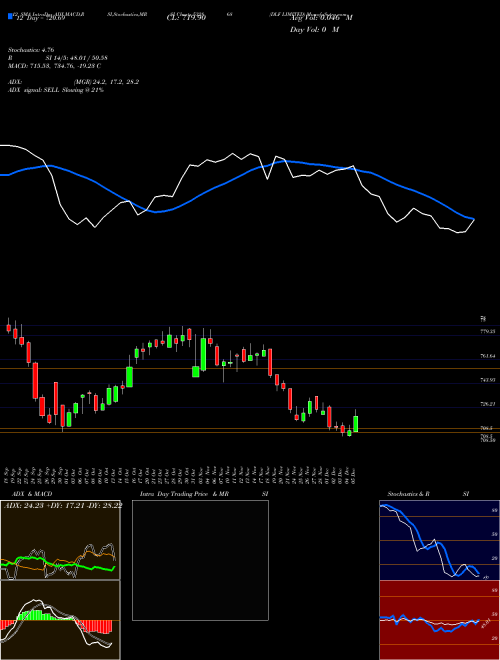Screen dimensions: 500x660
Task: Click the 743.93 price axis label
Action: tap(487, 380)
